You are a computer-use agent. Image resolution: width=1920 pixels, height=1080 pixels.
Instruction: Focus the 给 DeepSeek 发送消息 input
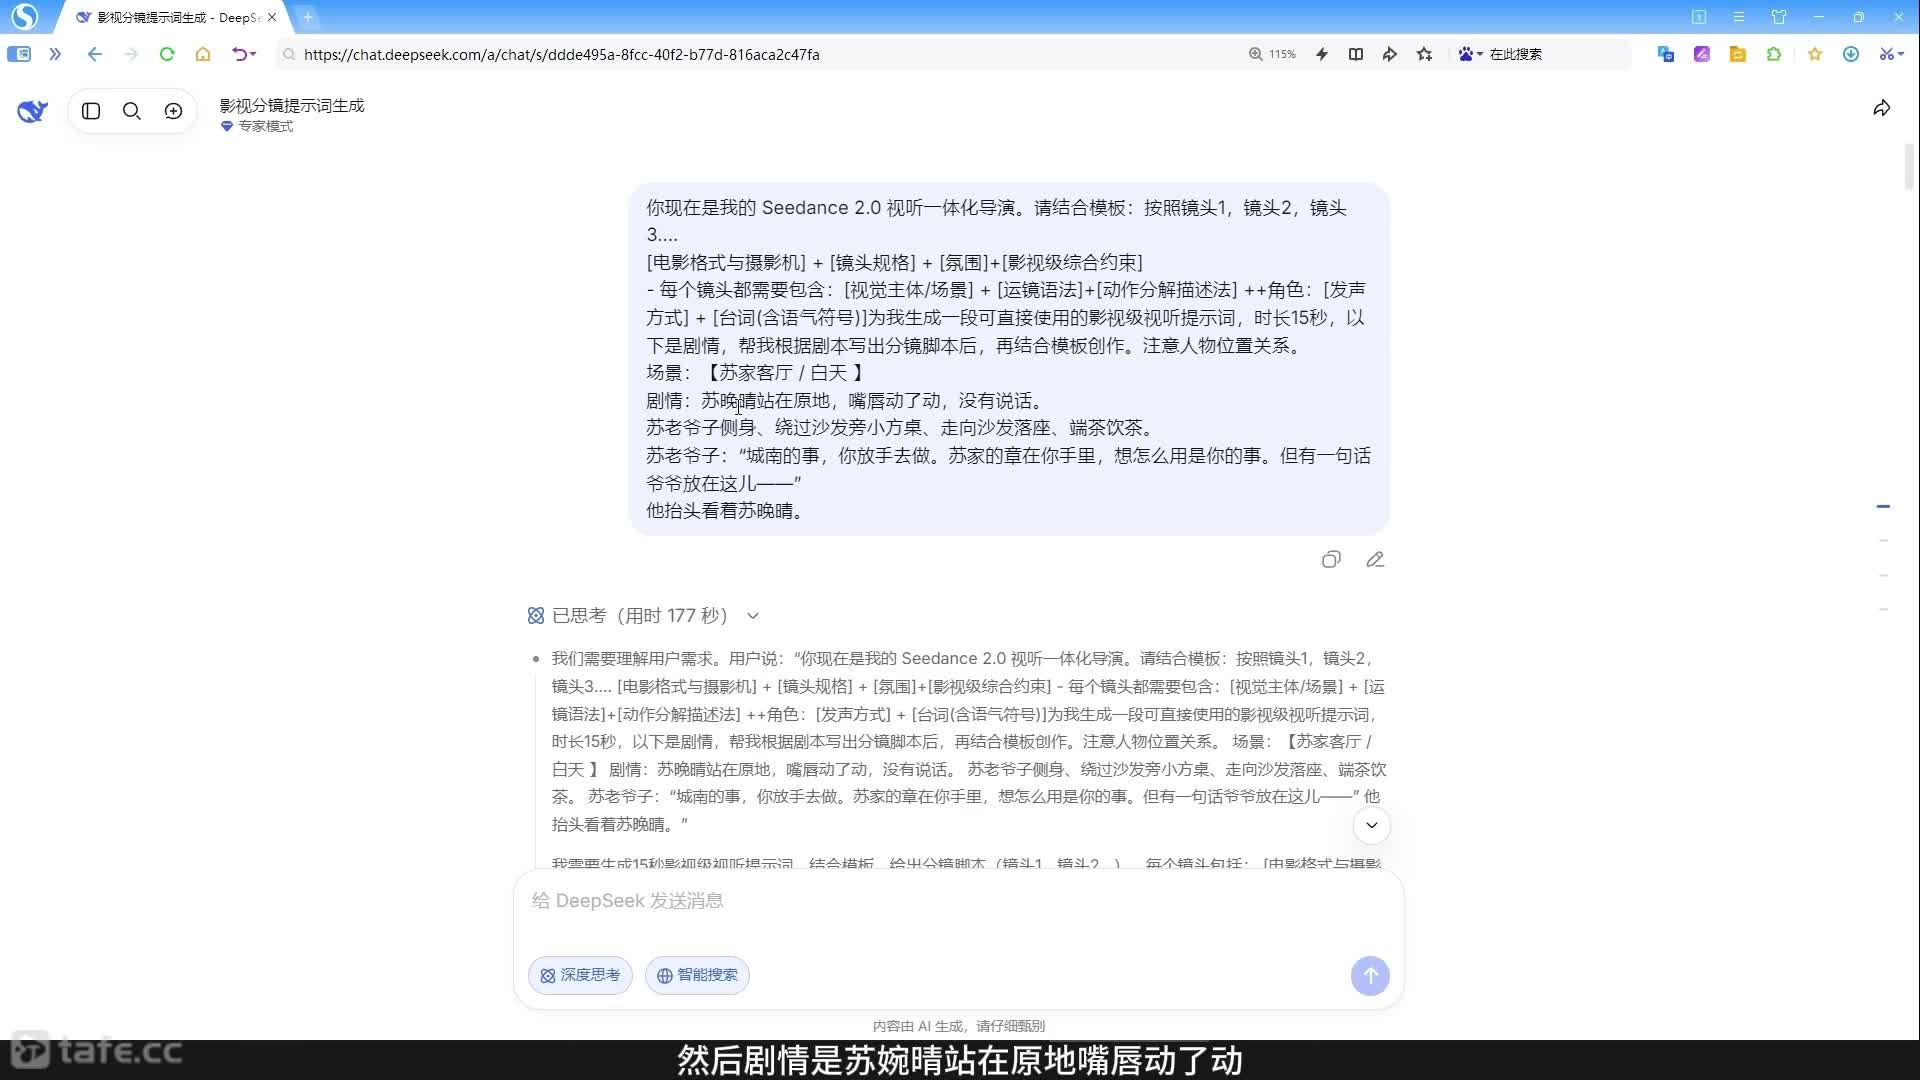tap(958, 901)
